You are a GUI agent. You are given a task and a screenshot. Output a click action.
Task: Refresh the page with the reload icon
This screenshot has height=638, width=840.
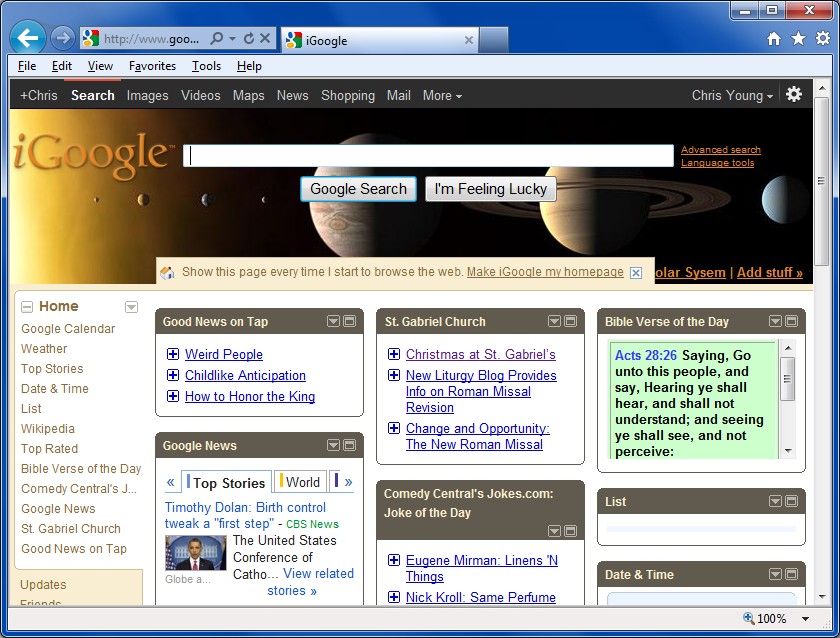(x=249, y=38)
